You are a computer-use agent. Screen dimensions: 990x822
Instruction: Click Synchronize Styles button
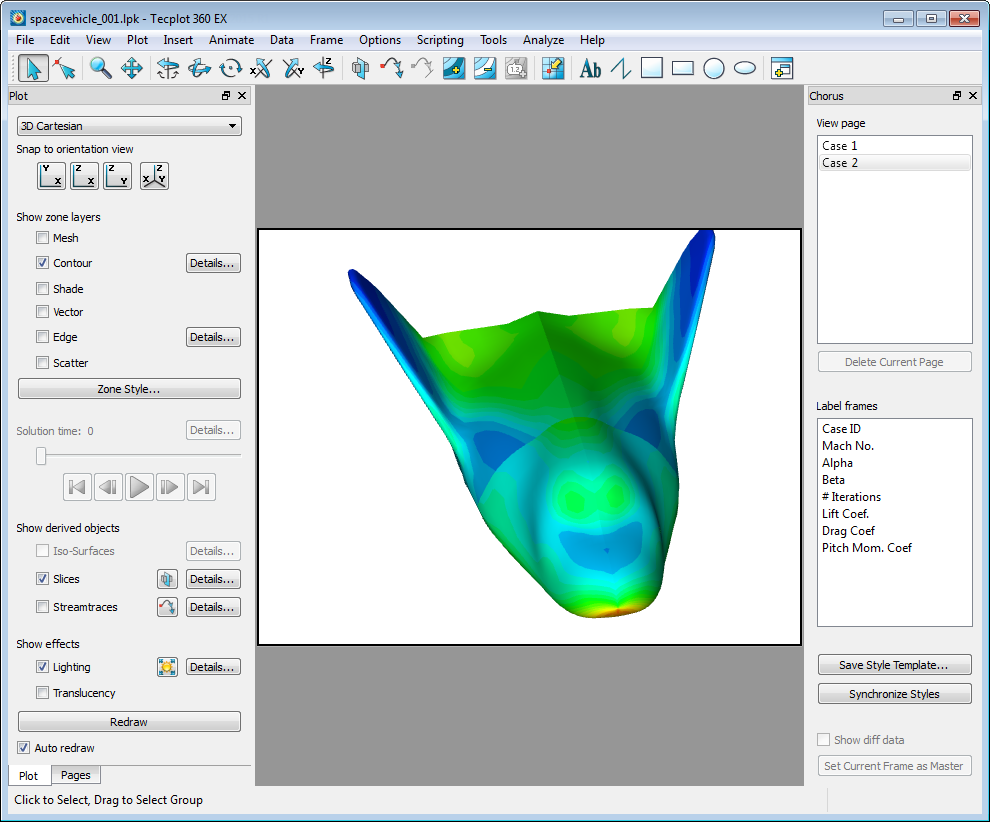pyautogui.click(x=894, y=694)
